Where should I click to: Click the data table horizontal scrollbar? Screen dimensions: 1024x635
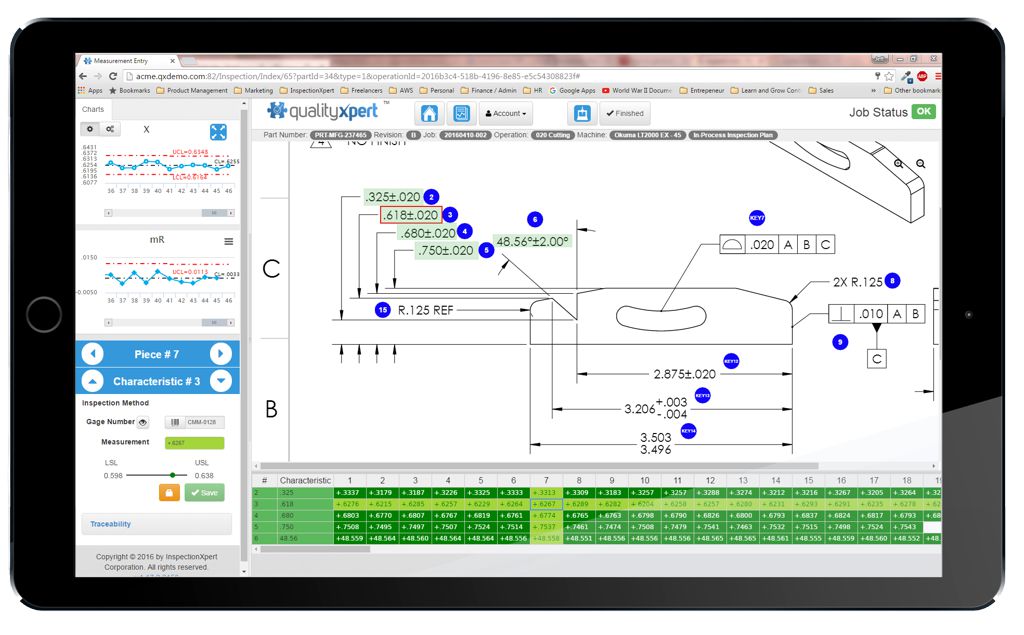[x=315, y=549]
